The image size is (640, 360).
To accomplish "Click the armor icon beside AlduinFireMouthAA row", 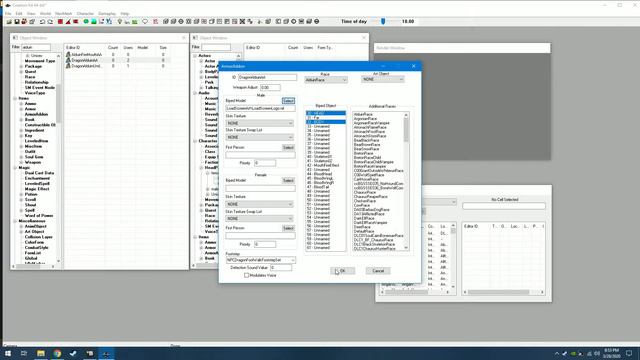I will (68, 54).
